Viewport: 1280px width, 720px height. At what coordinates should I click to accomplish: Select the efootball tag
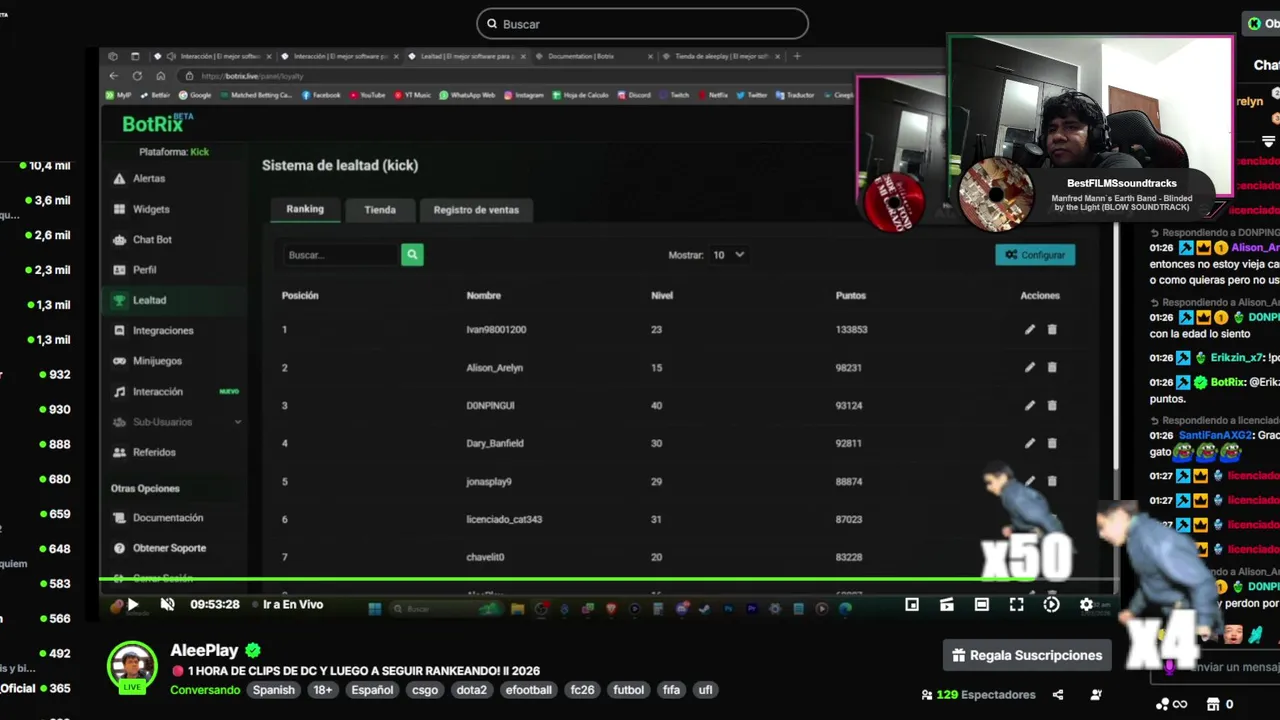tap(529, 690)
